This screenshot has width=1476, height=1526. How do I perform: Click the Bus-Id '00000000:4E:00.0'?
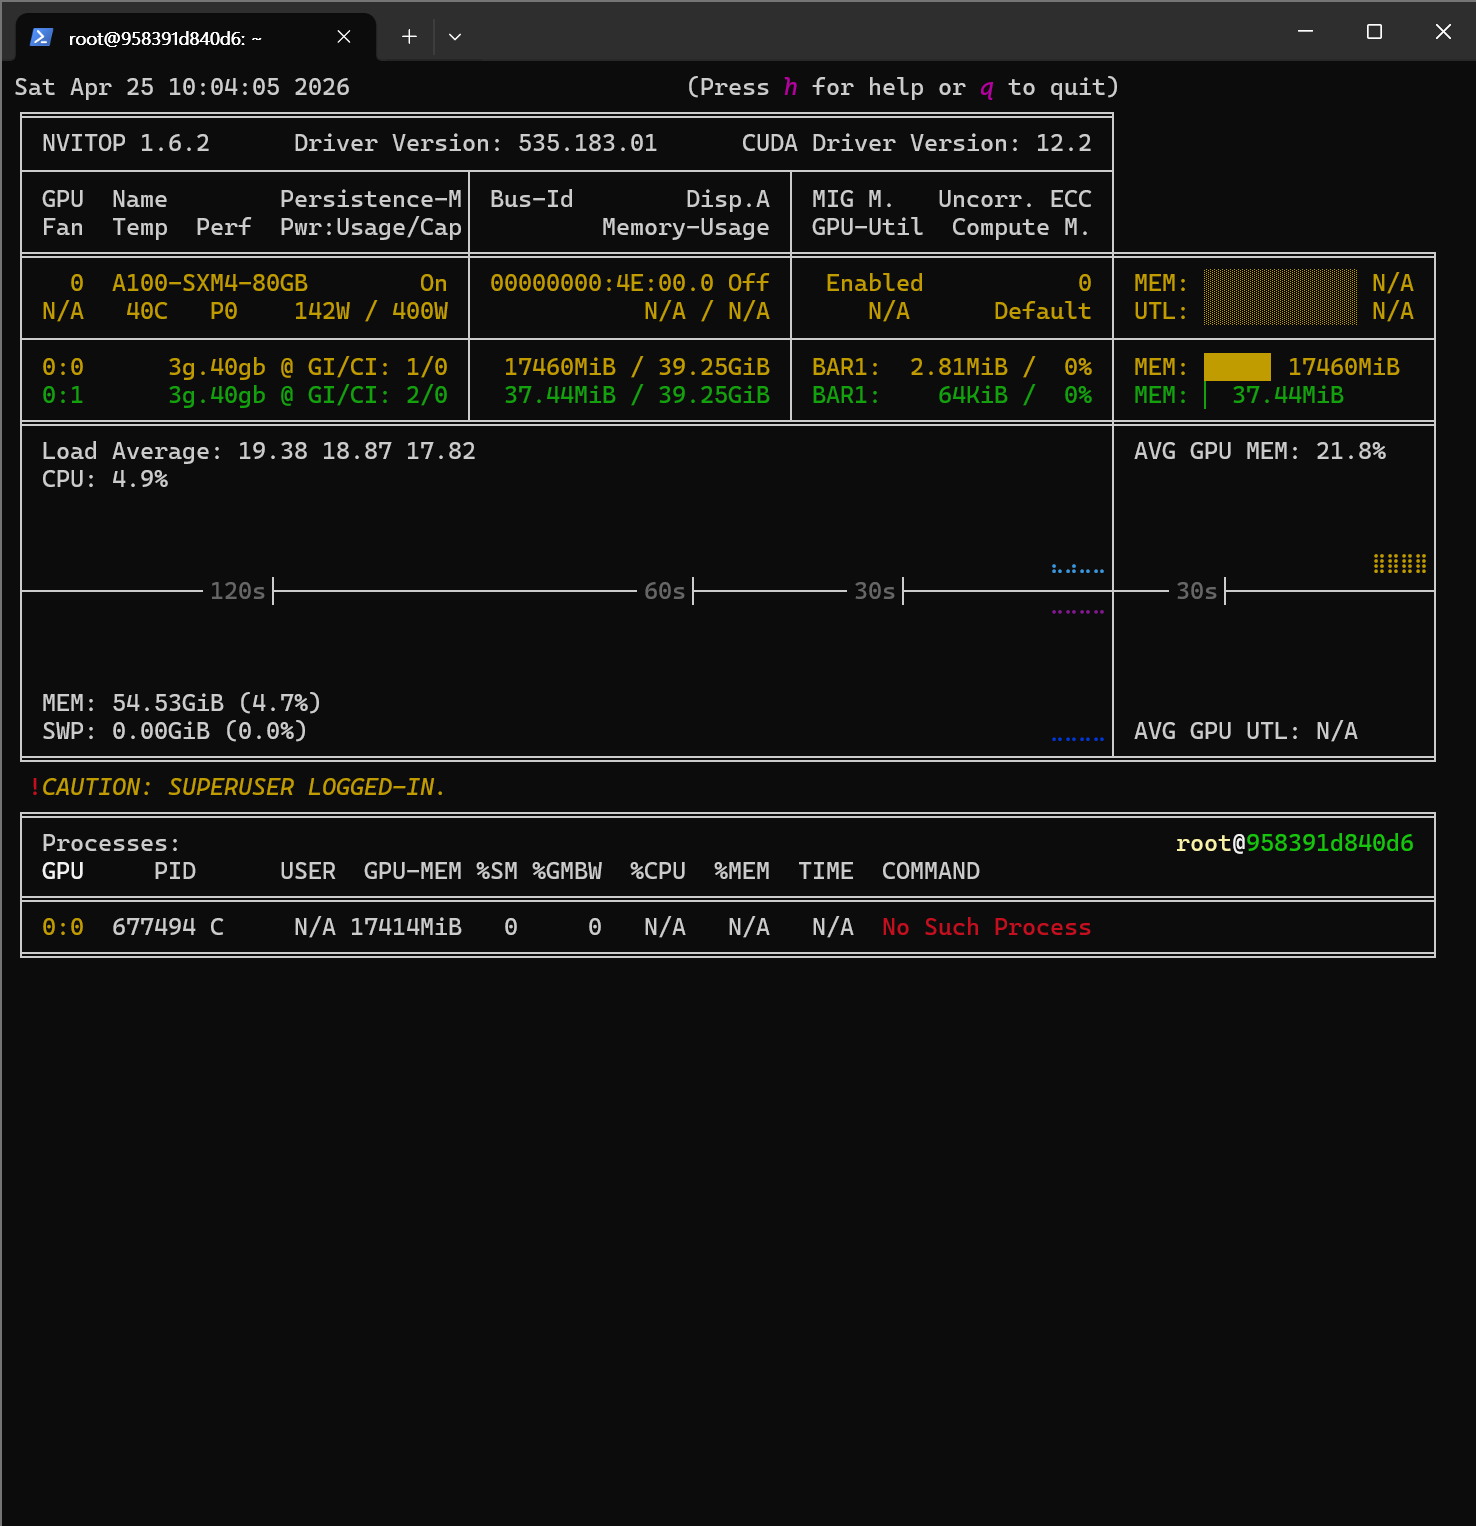(x=602, y=283)
